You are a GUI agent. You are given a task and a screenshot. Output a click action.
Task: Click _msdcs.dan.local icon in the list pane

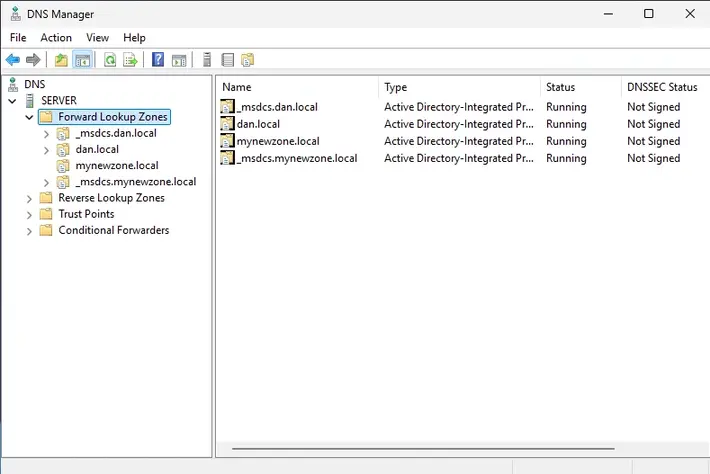point(227,107)
